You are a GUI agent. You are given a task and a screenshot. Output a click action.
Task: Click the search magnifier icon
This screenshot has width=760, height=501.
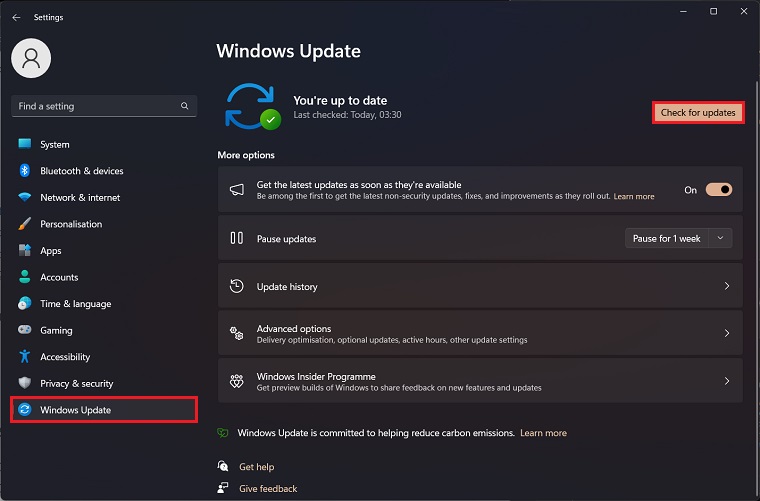click(185, 106)
